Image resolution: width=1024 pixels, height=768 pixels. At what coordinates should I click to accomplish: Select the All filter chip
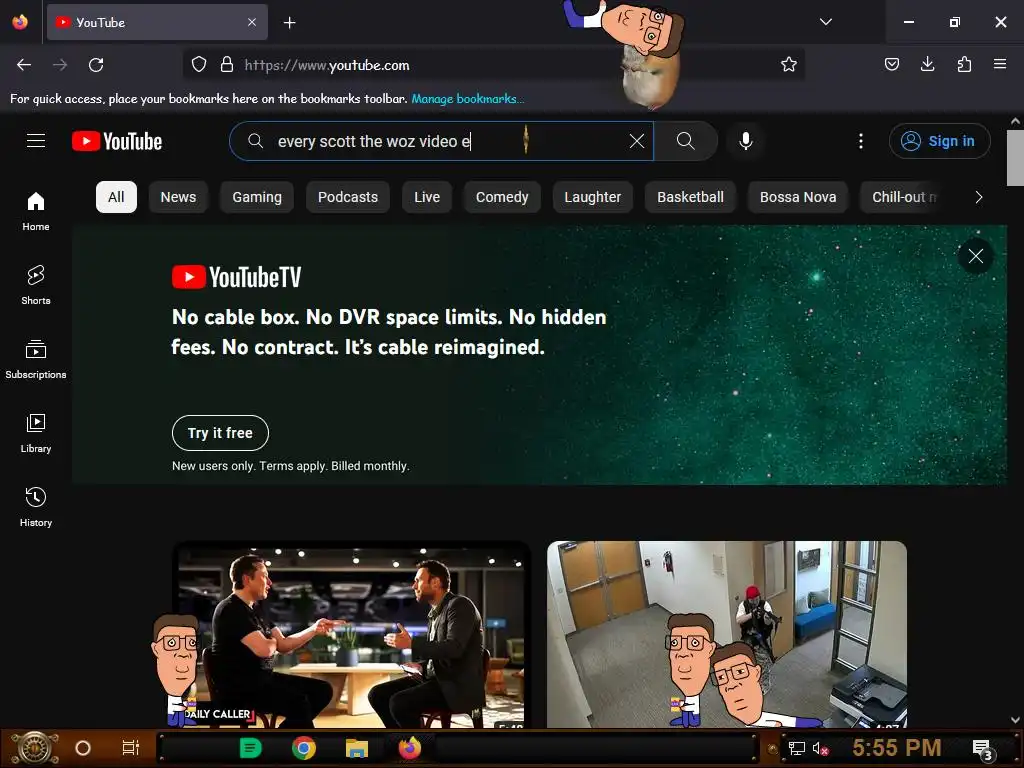coord(116,197)
